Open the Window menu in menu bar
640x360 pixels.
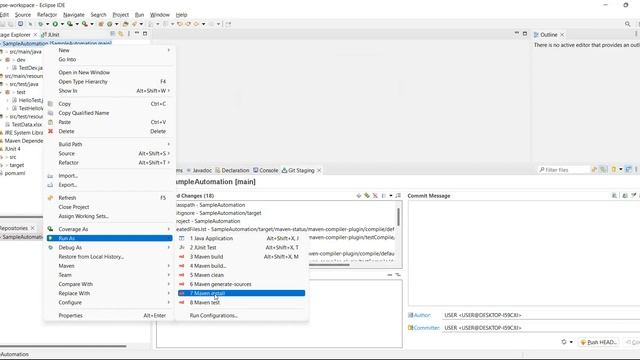[160, 15]
